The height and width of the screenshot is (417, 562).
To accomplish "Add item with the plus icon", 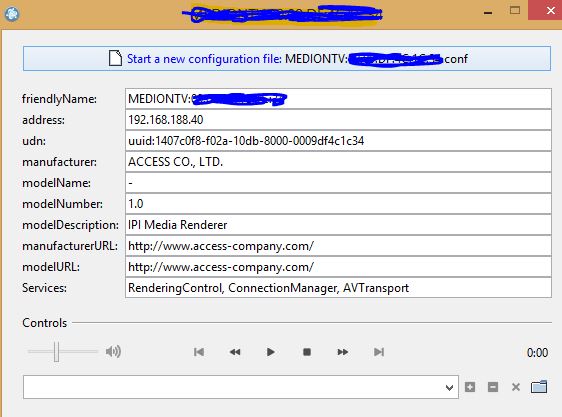I will (x=470, y=387).
